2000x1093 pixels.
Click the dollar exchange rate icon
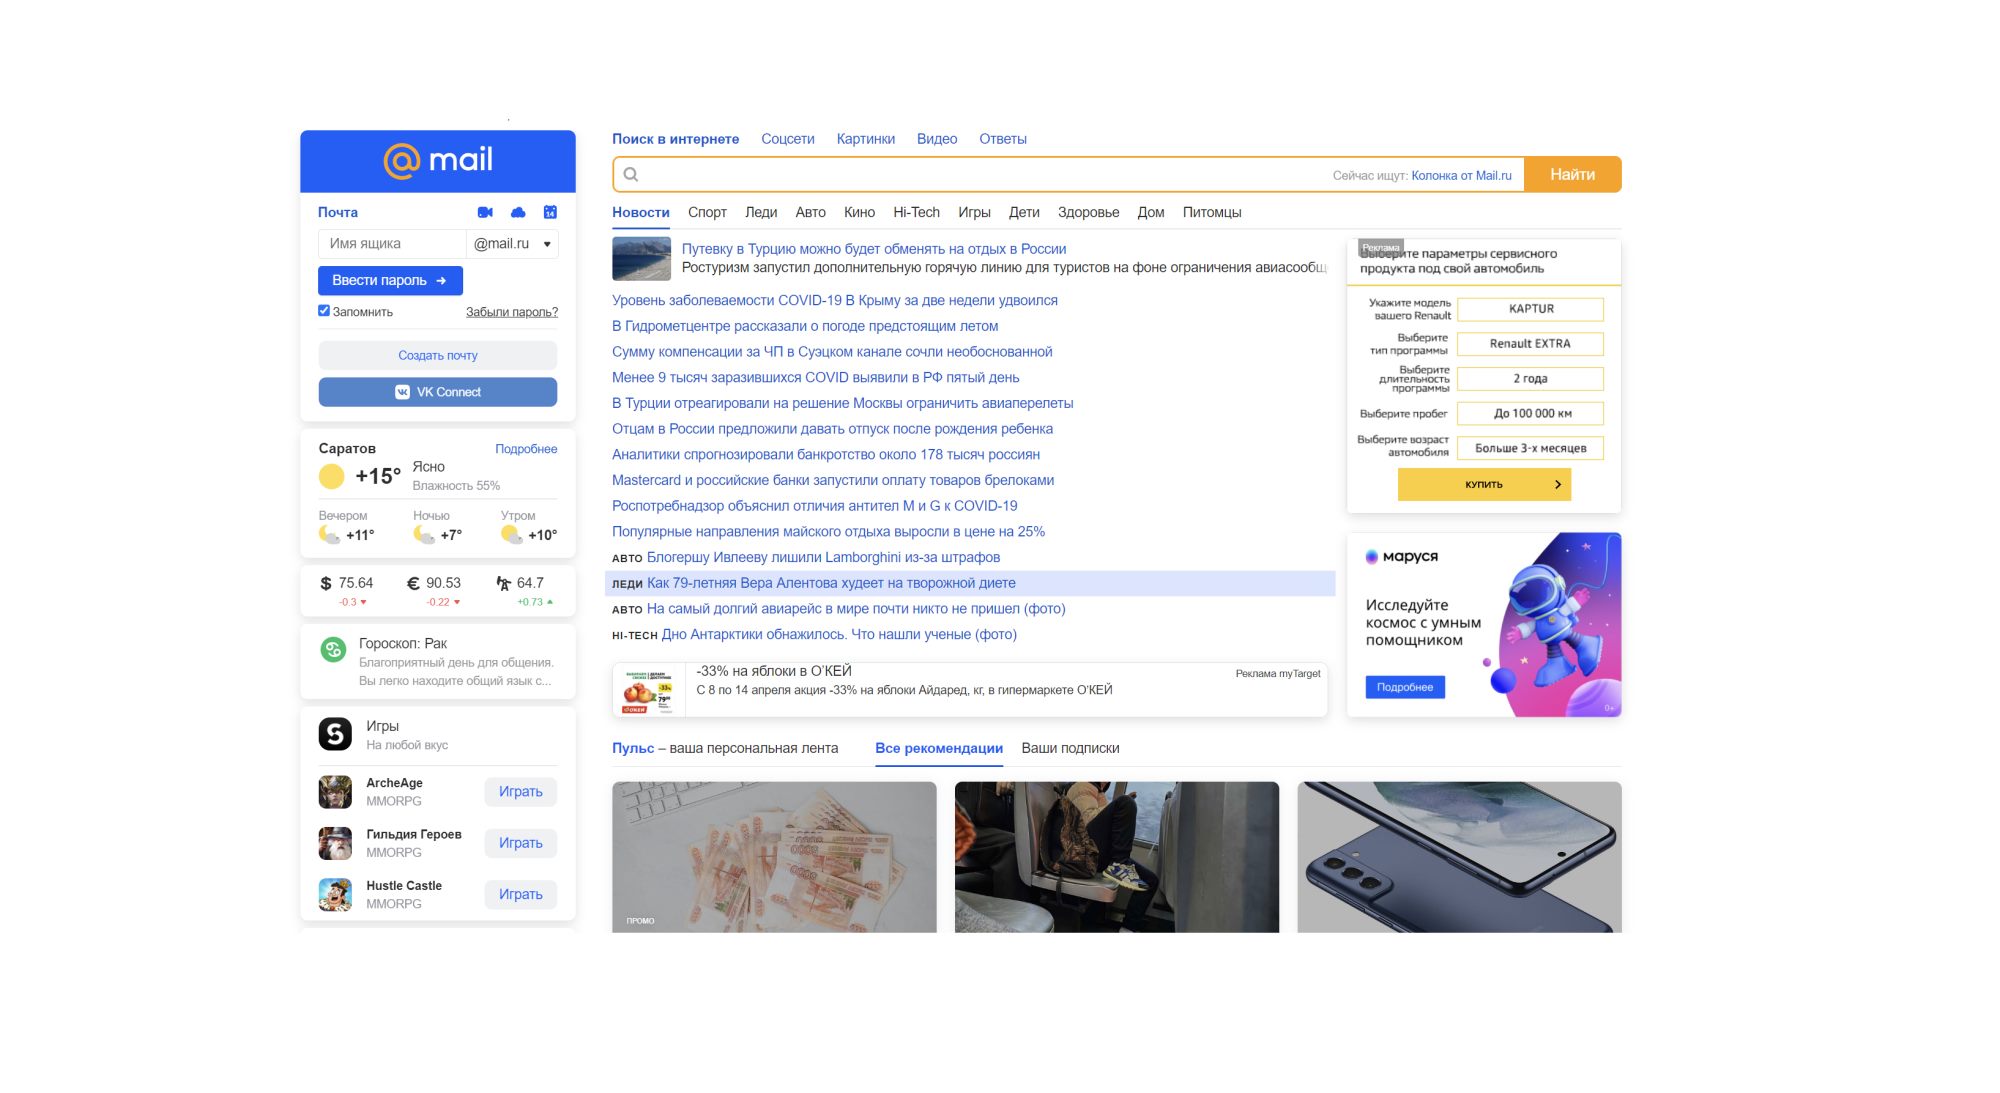click(326, 583)
